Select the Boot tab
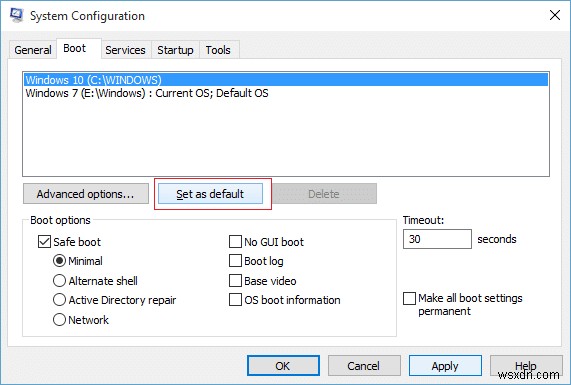The width and height of the screenshot is (571, 385). pyautogui.click(x=79, y=48)
